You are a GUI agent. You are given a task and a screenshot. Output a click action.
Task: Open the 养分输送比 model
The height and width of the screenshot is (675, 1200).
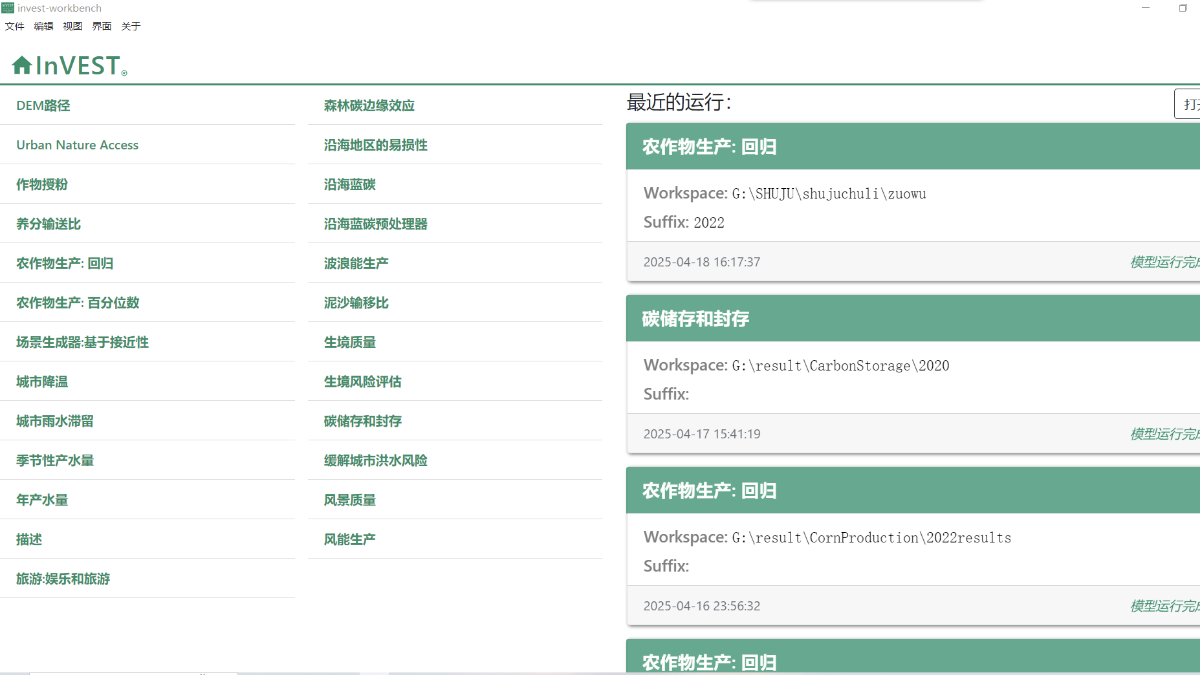pyautogui.click(x=147, y=224)
